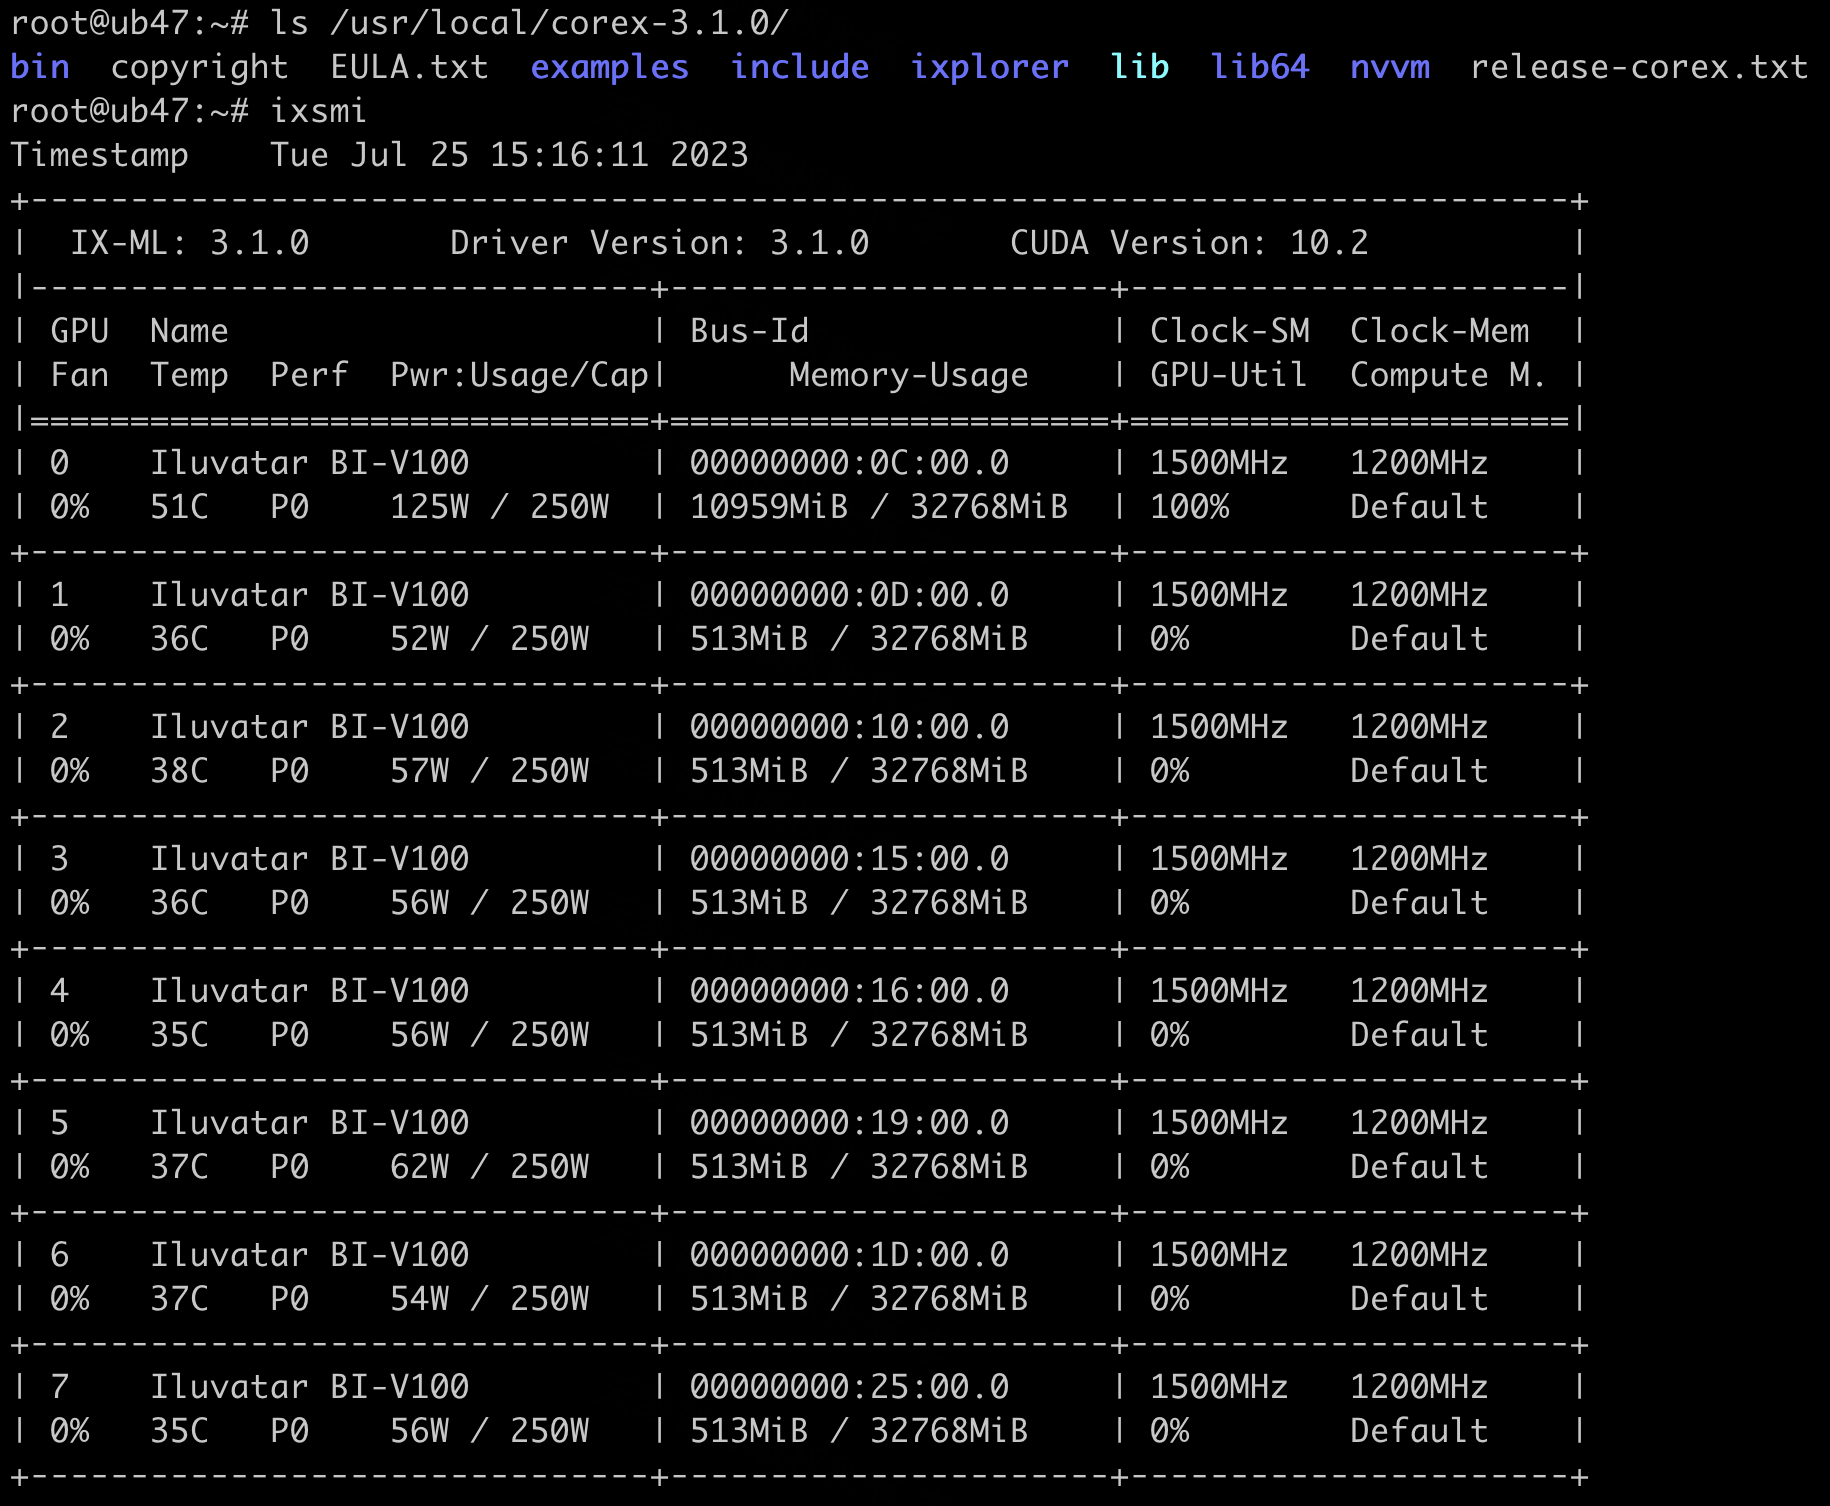Click power value '54W / 250W'
Viewport: 1830px width, 1506px height.
pyautogui.click(x=489, y=1299)
